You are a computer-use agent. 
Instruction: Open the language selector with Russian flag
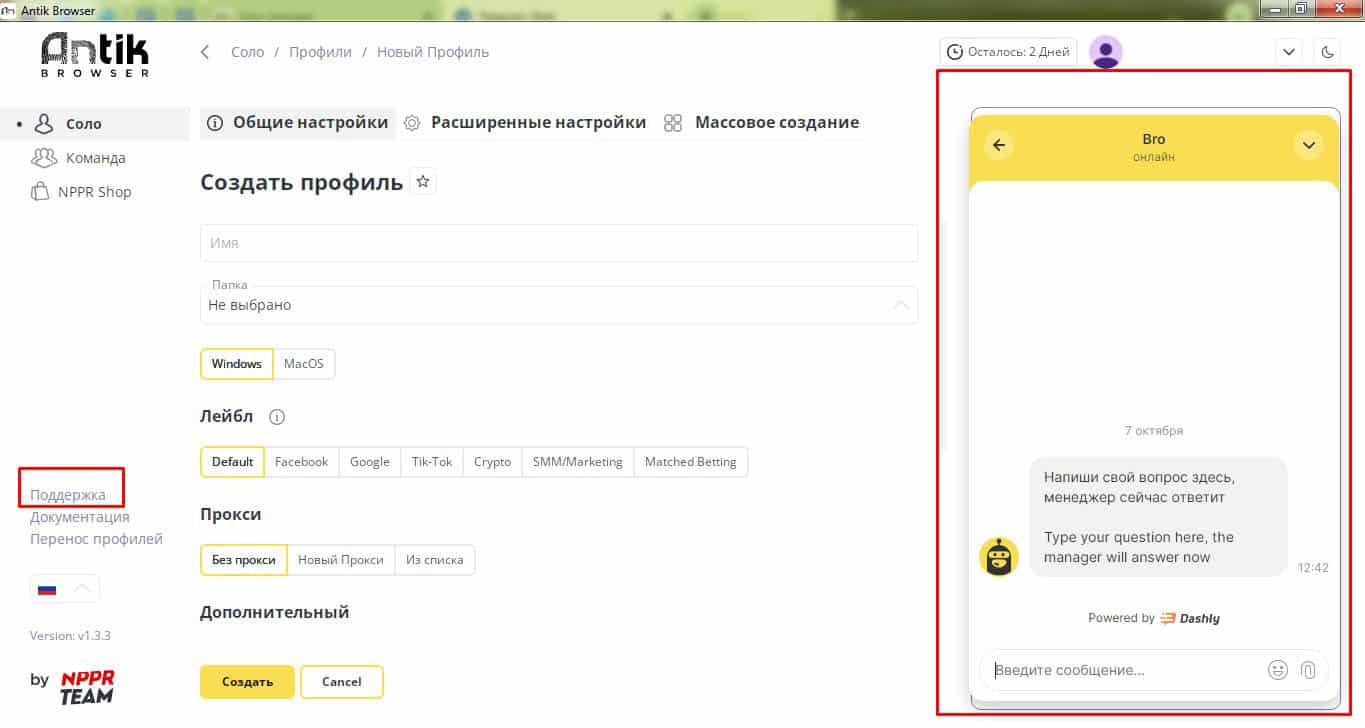[65, 589]
